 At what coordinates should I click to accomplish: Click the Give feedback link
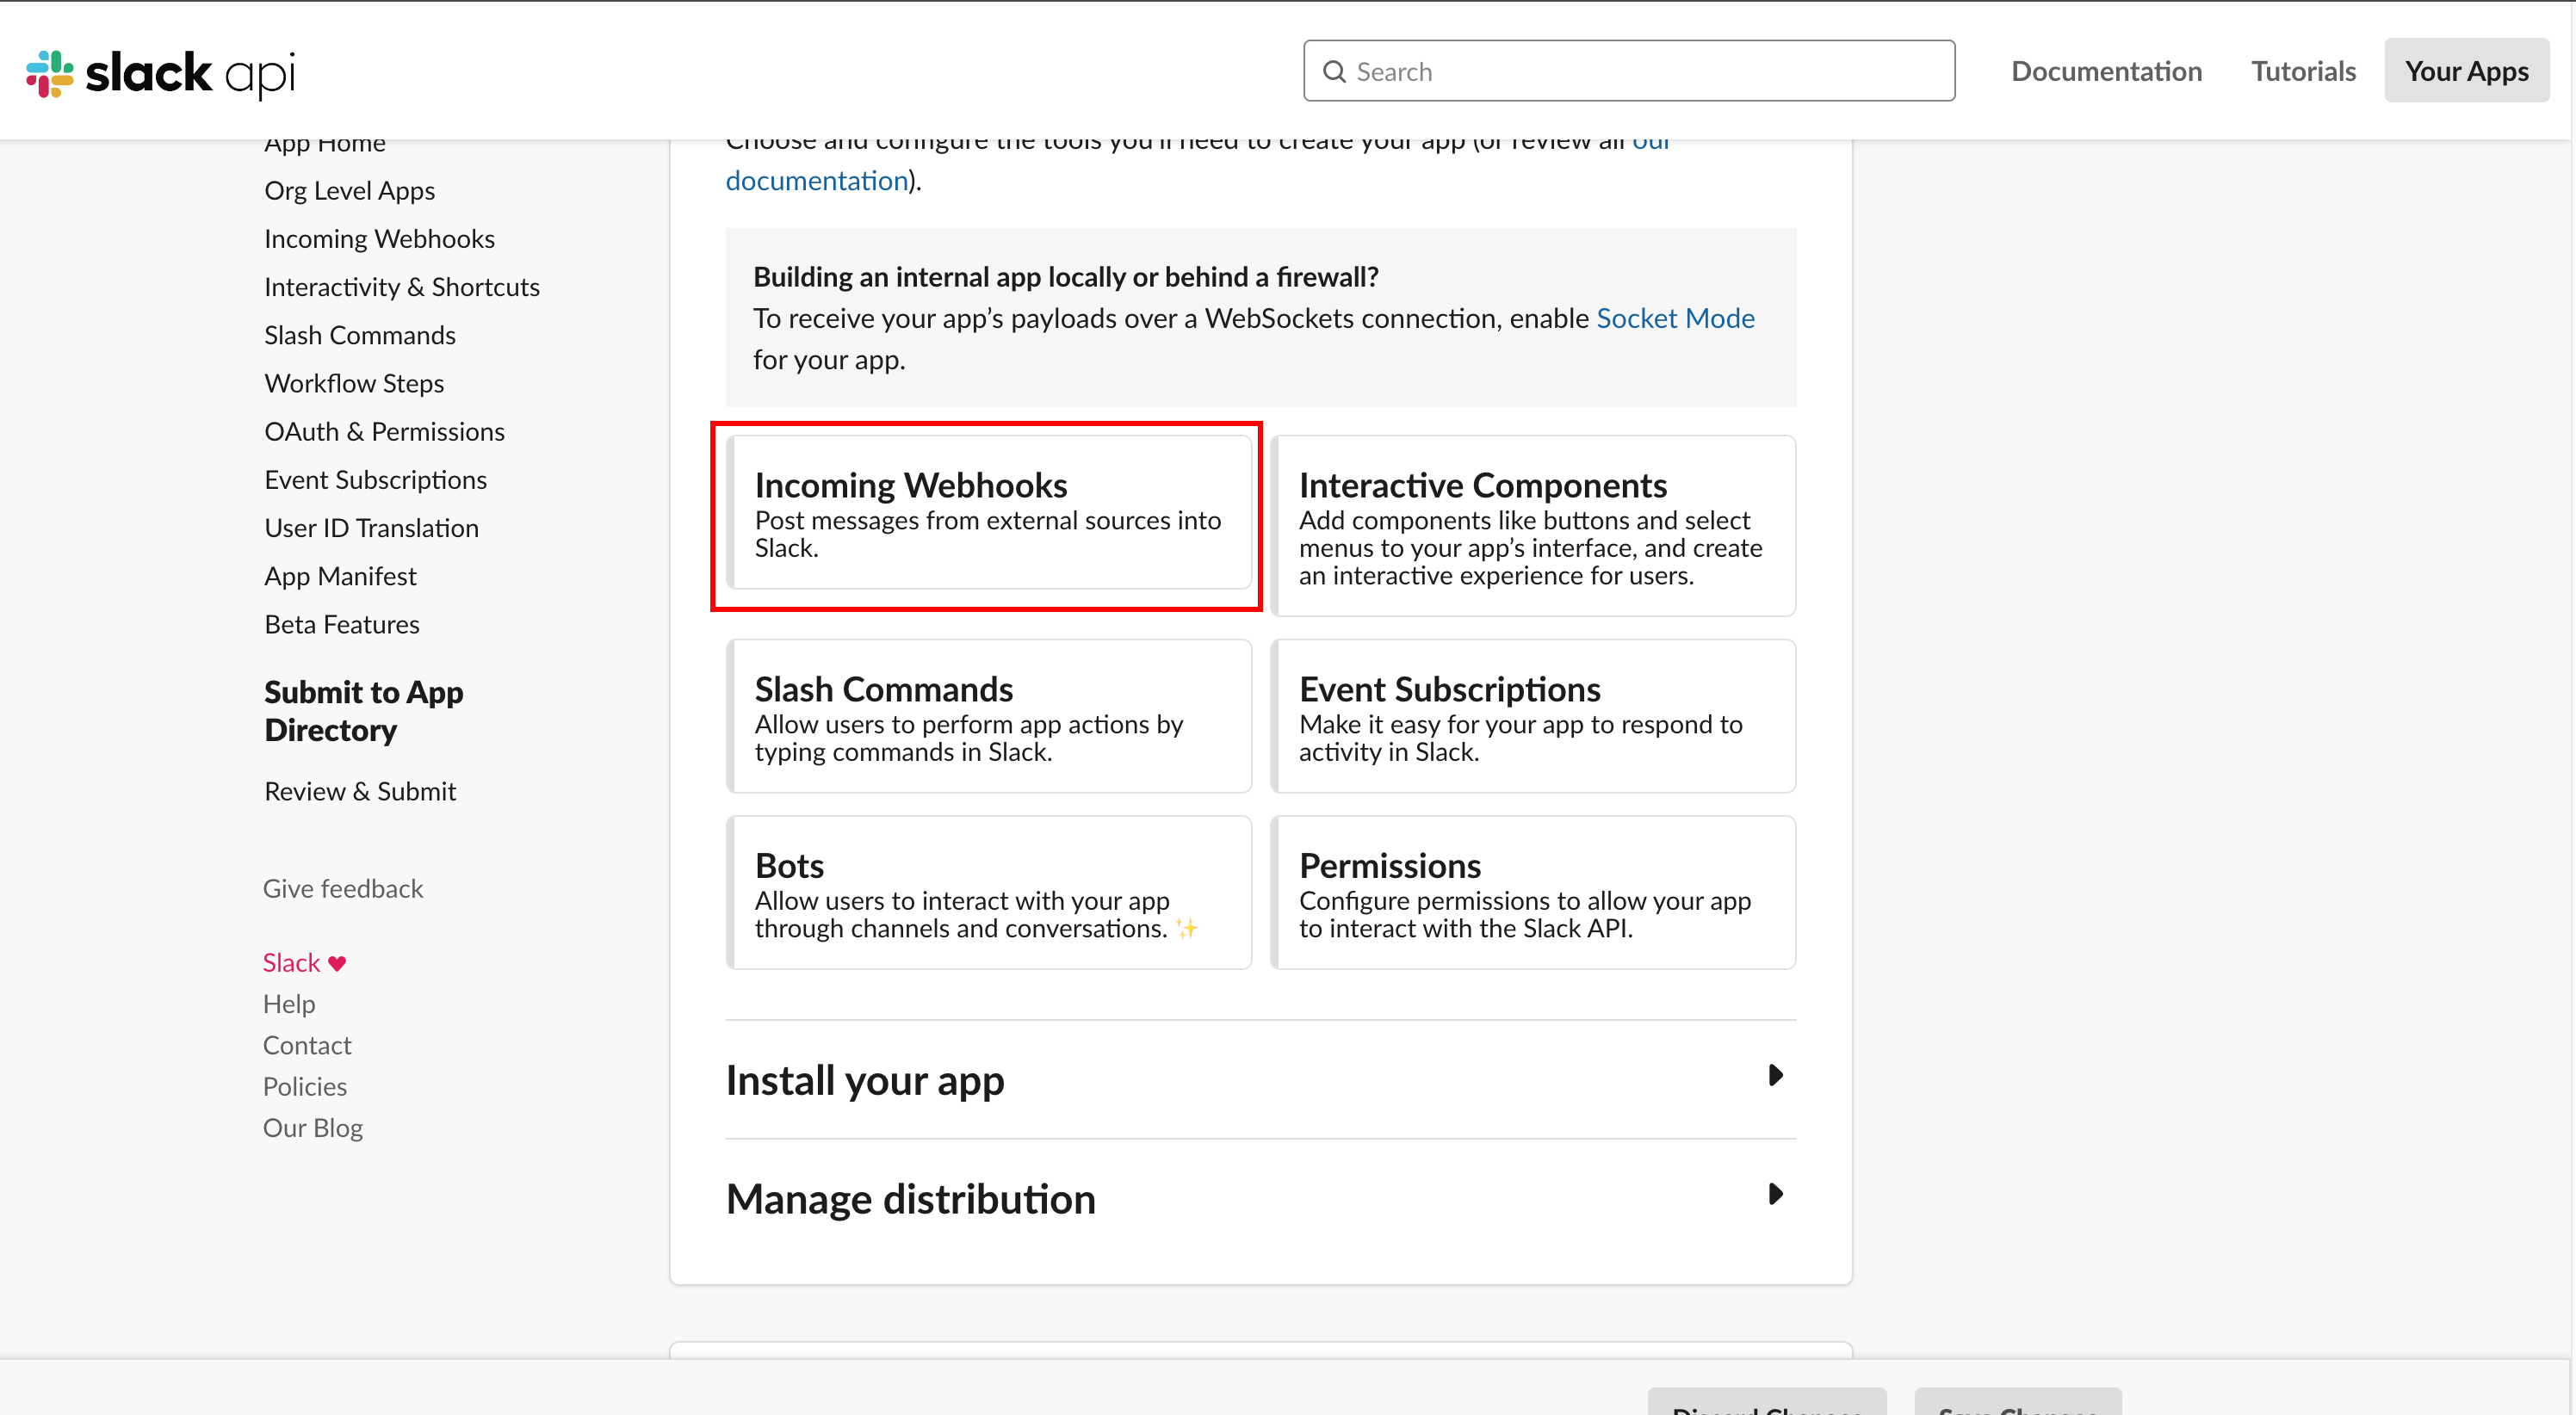[x=343, y=888]
